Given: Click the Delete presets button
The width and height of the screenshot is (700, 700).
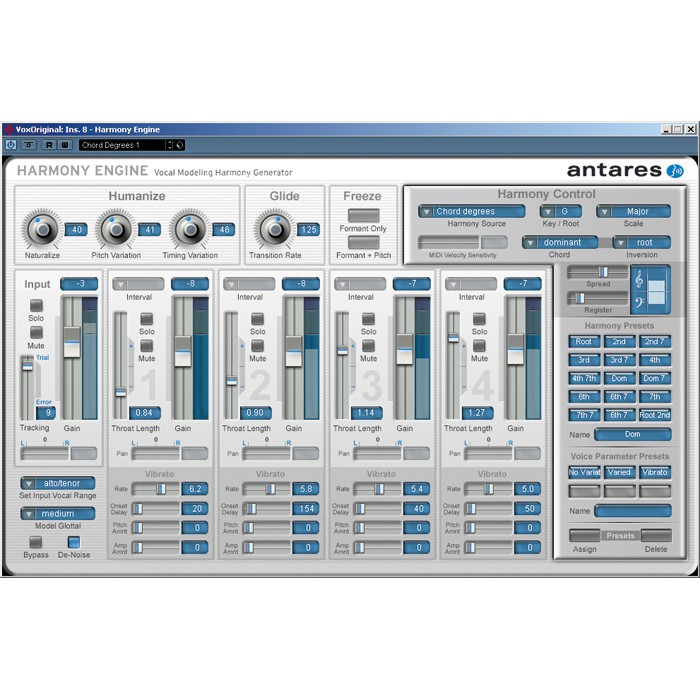Looking at the screenshot, I should coord(656,535).
